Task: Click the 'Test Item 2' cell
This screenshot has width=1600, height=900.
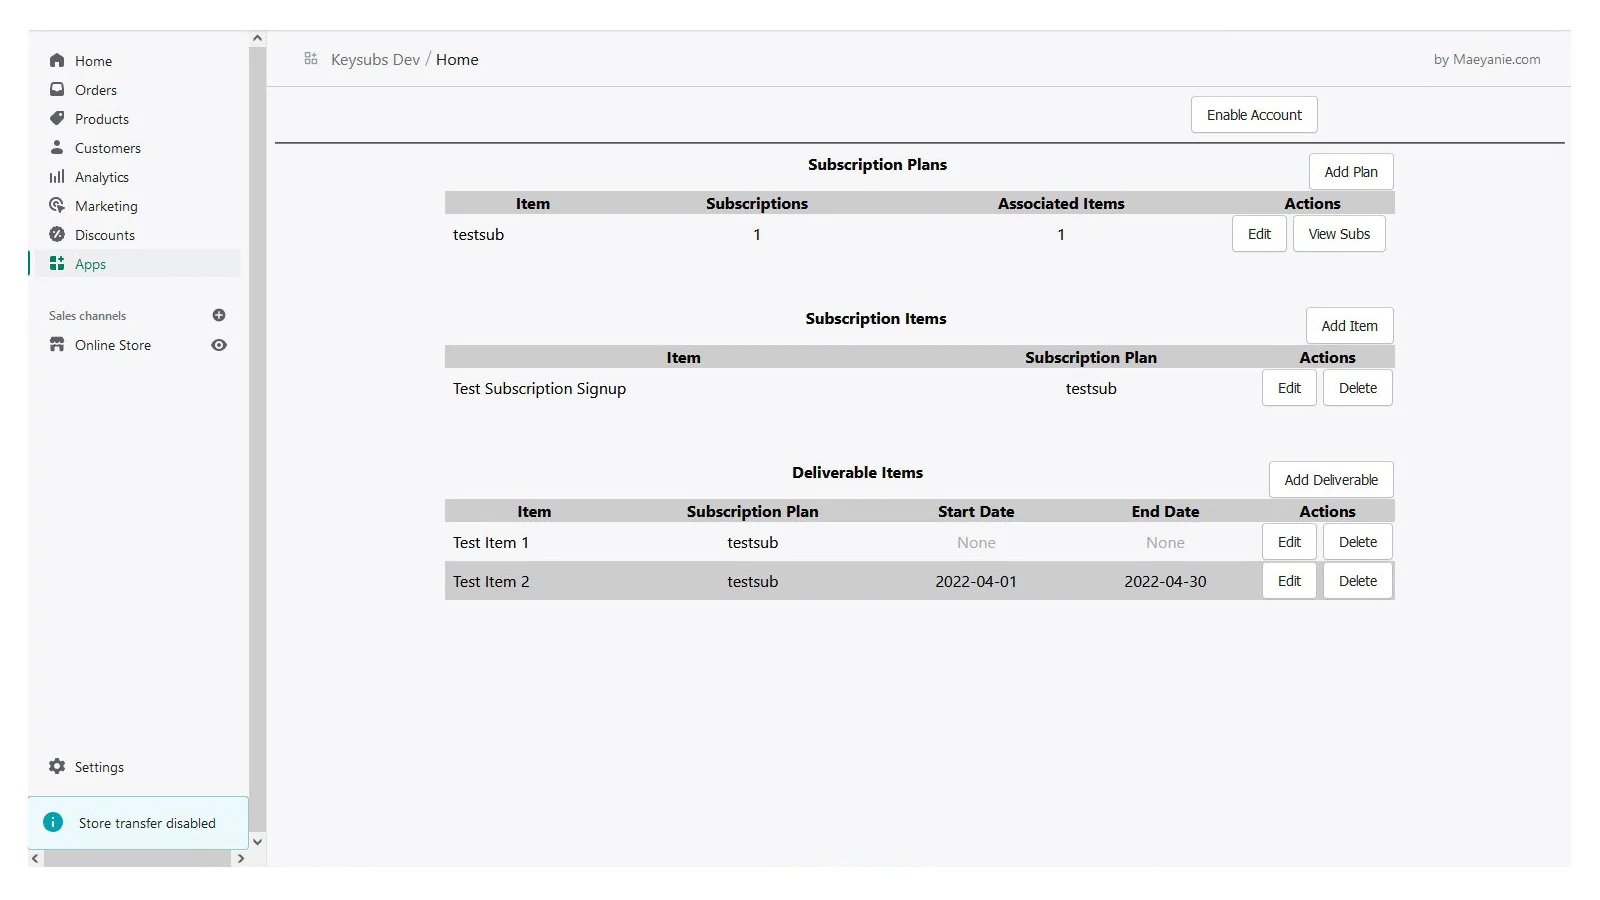Action: click(x=491, y=582)
